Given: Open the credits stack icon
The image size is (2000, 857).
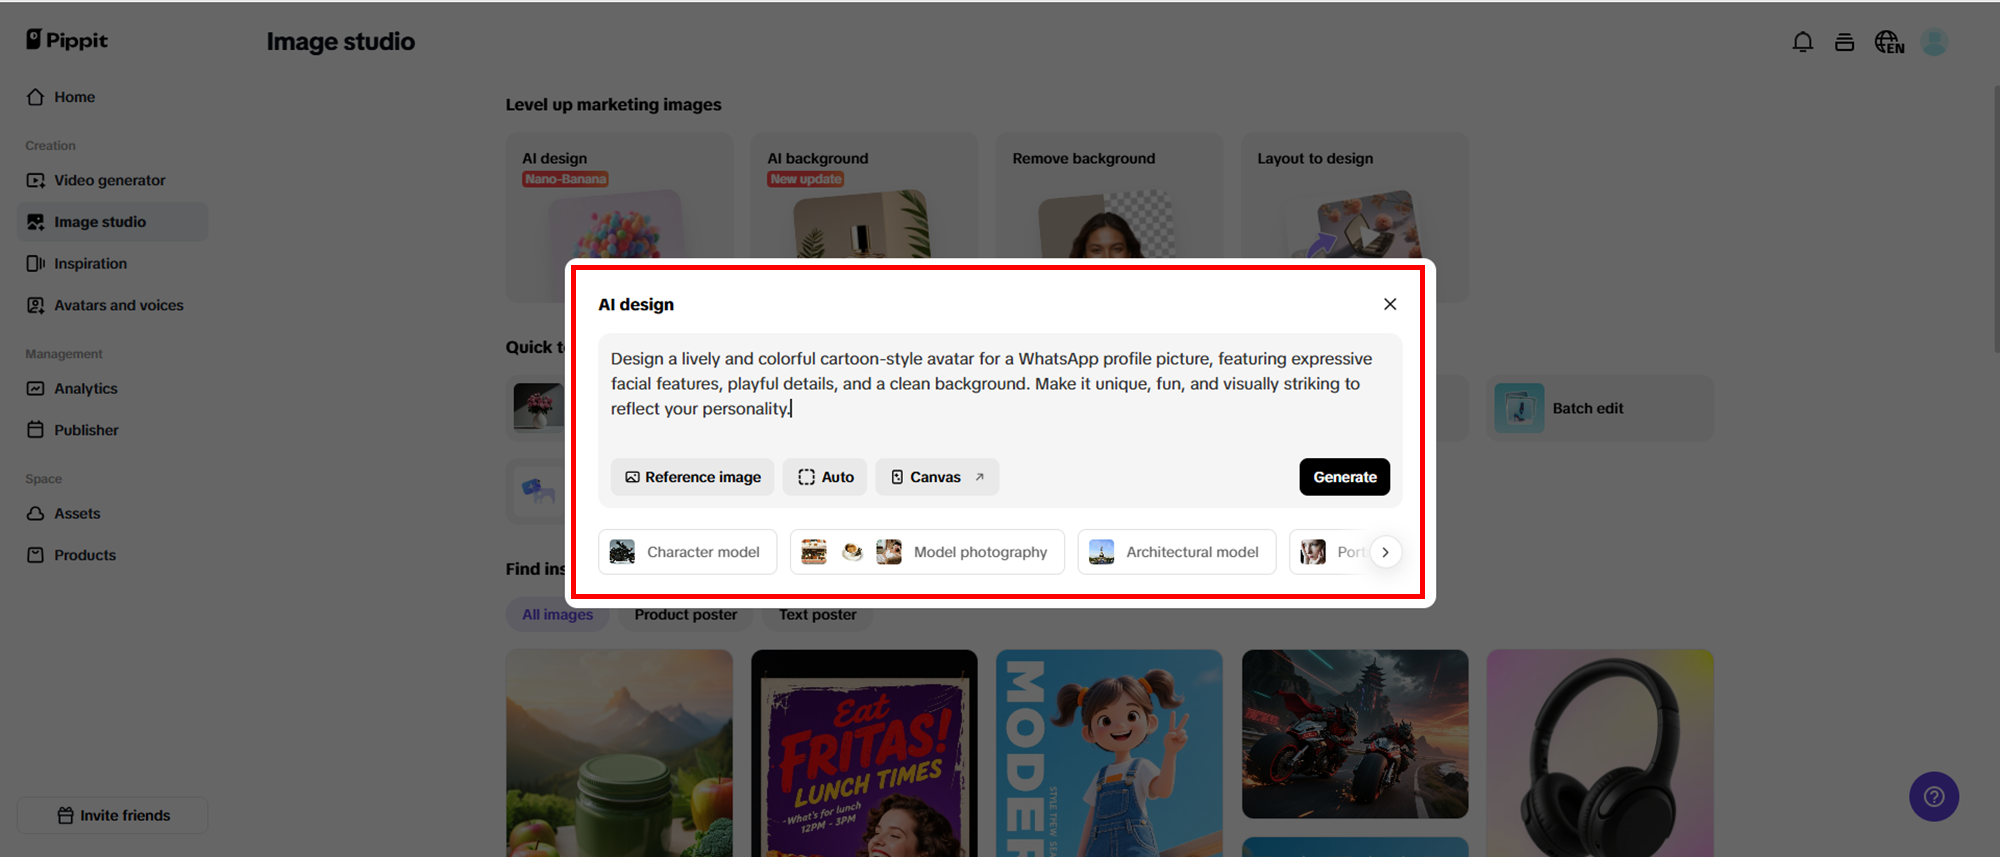Looking at the screenshot, I should 1845,42.
